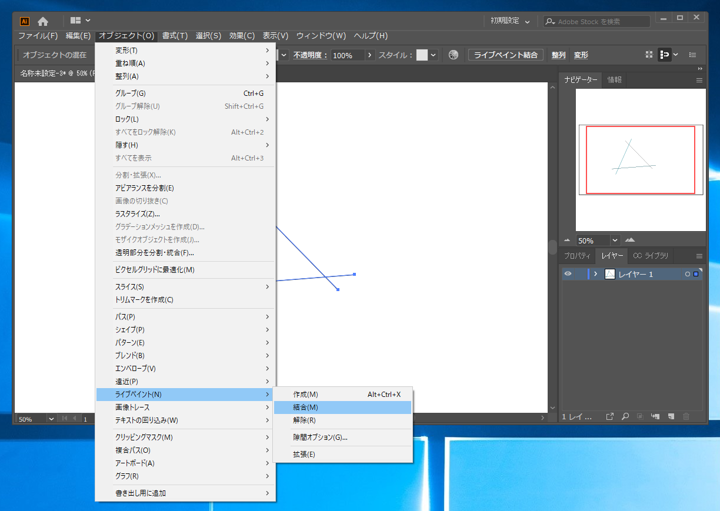Screen dimensions: 720x511
Task: Select アピアランスを分割(E) menu item
Action: [186, 188]
